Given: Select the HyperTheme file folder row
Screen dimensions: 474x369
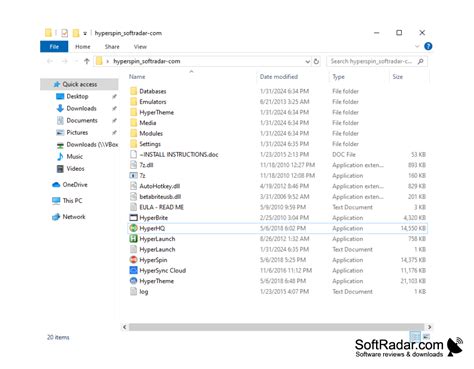Looking at the screenshot, I should [277, 112].
